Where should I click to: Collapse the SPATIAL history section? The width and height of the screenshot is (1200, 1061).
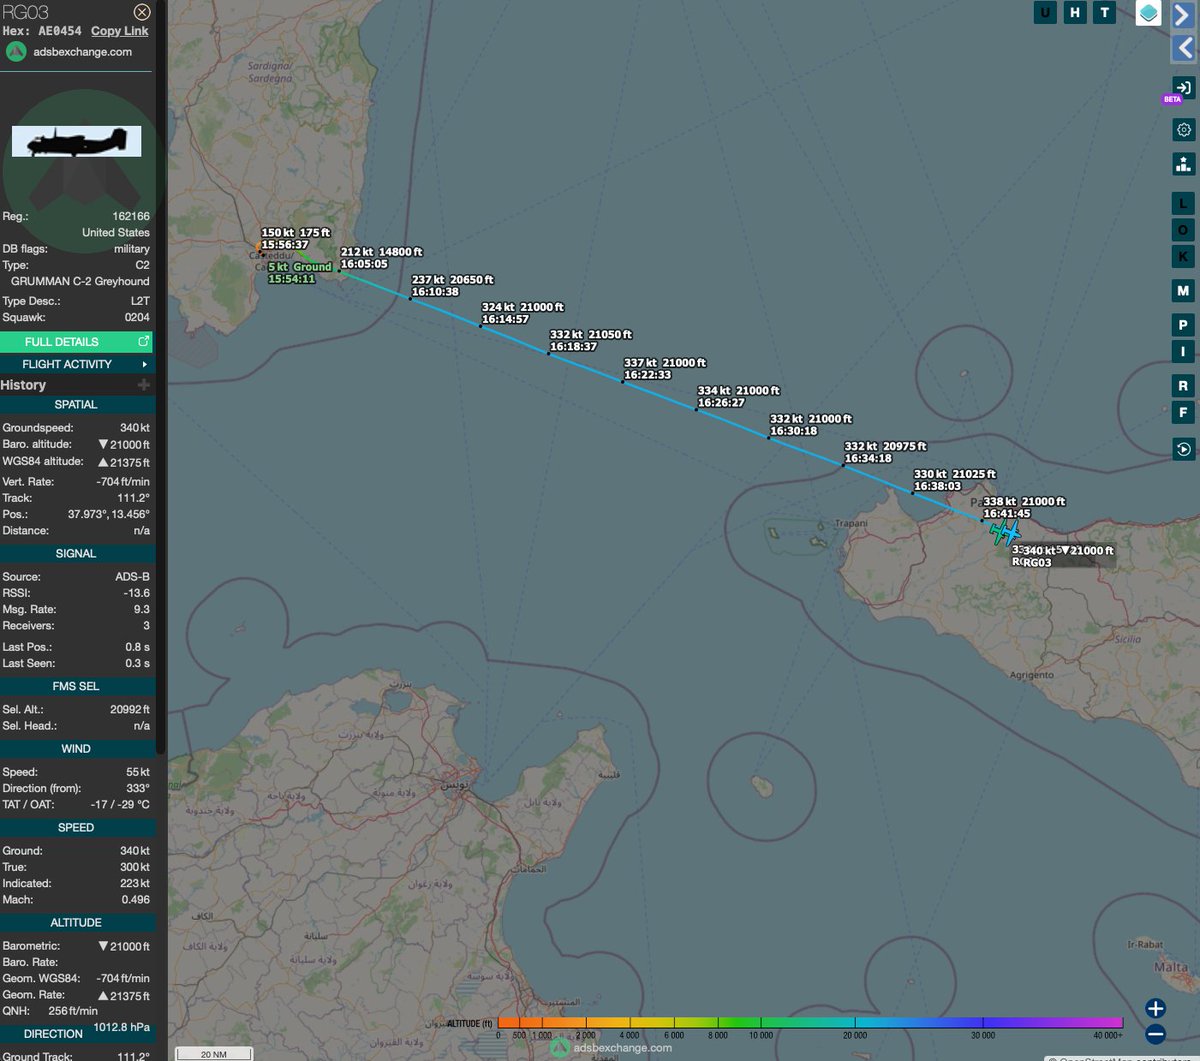(77, 404)
